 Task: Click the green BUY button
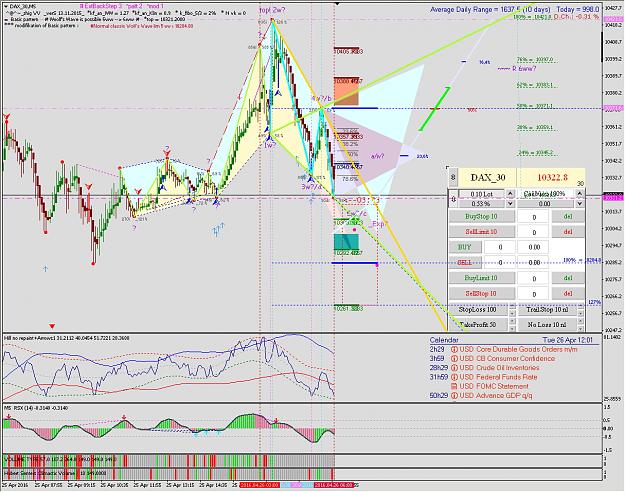[x=465, y=247]
